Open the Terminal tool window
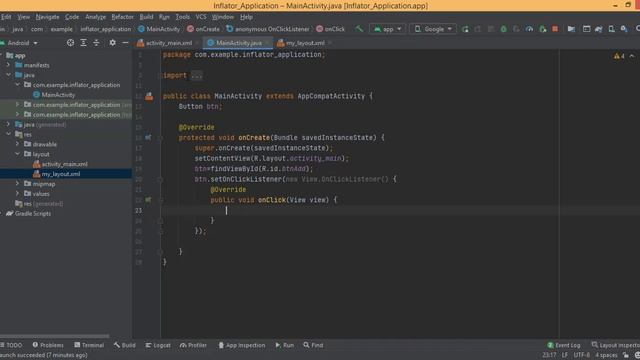 pos(89,345)
